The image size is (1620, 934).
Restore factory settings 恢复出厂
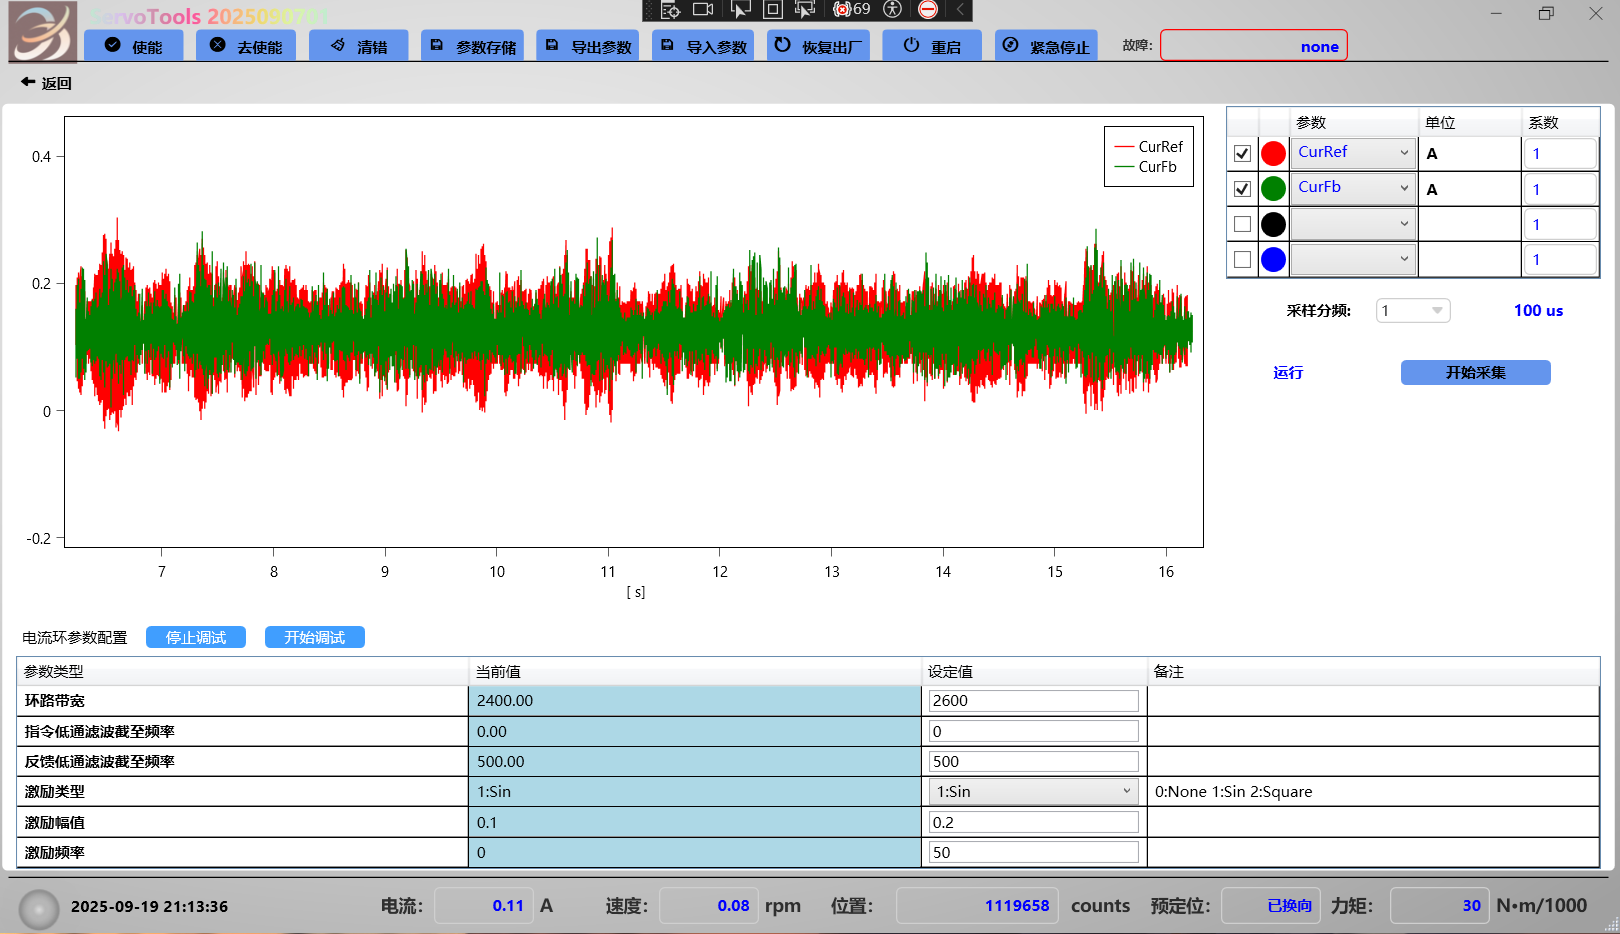[819, 46]
